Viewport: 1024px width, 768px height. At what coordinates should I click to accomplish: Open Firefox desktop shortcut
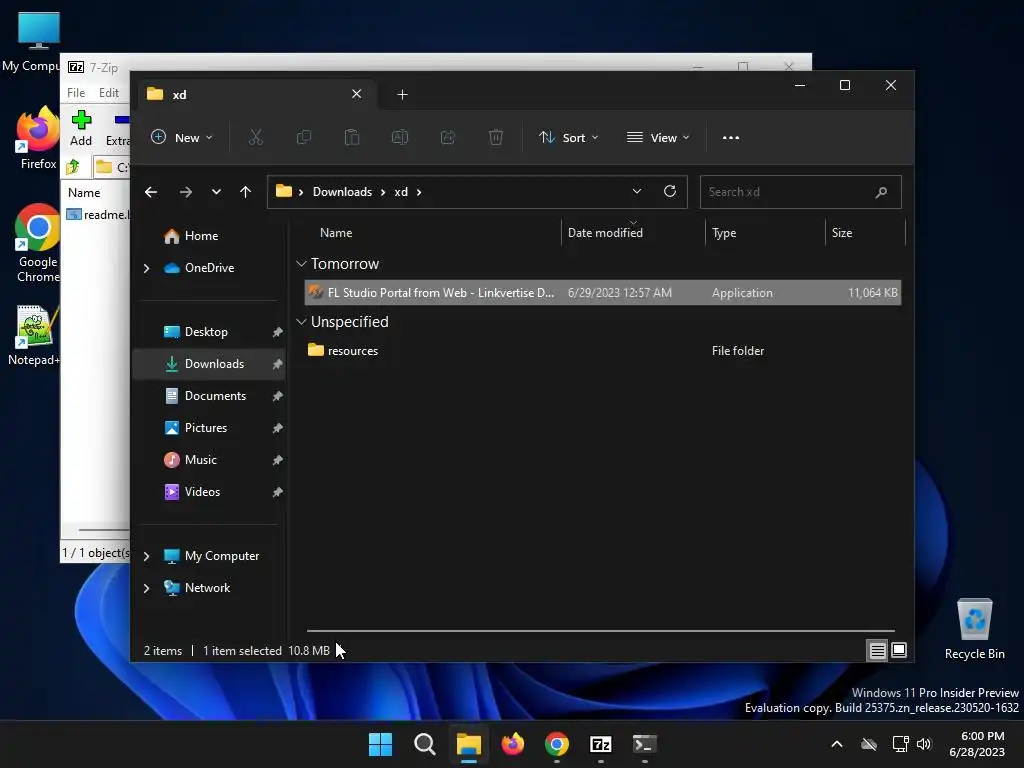[x=38, y=138]
